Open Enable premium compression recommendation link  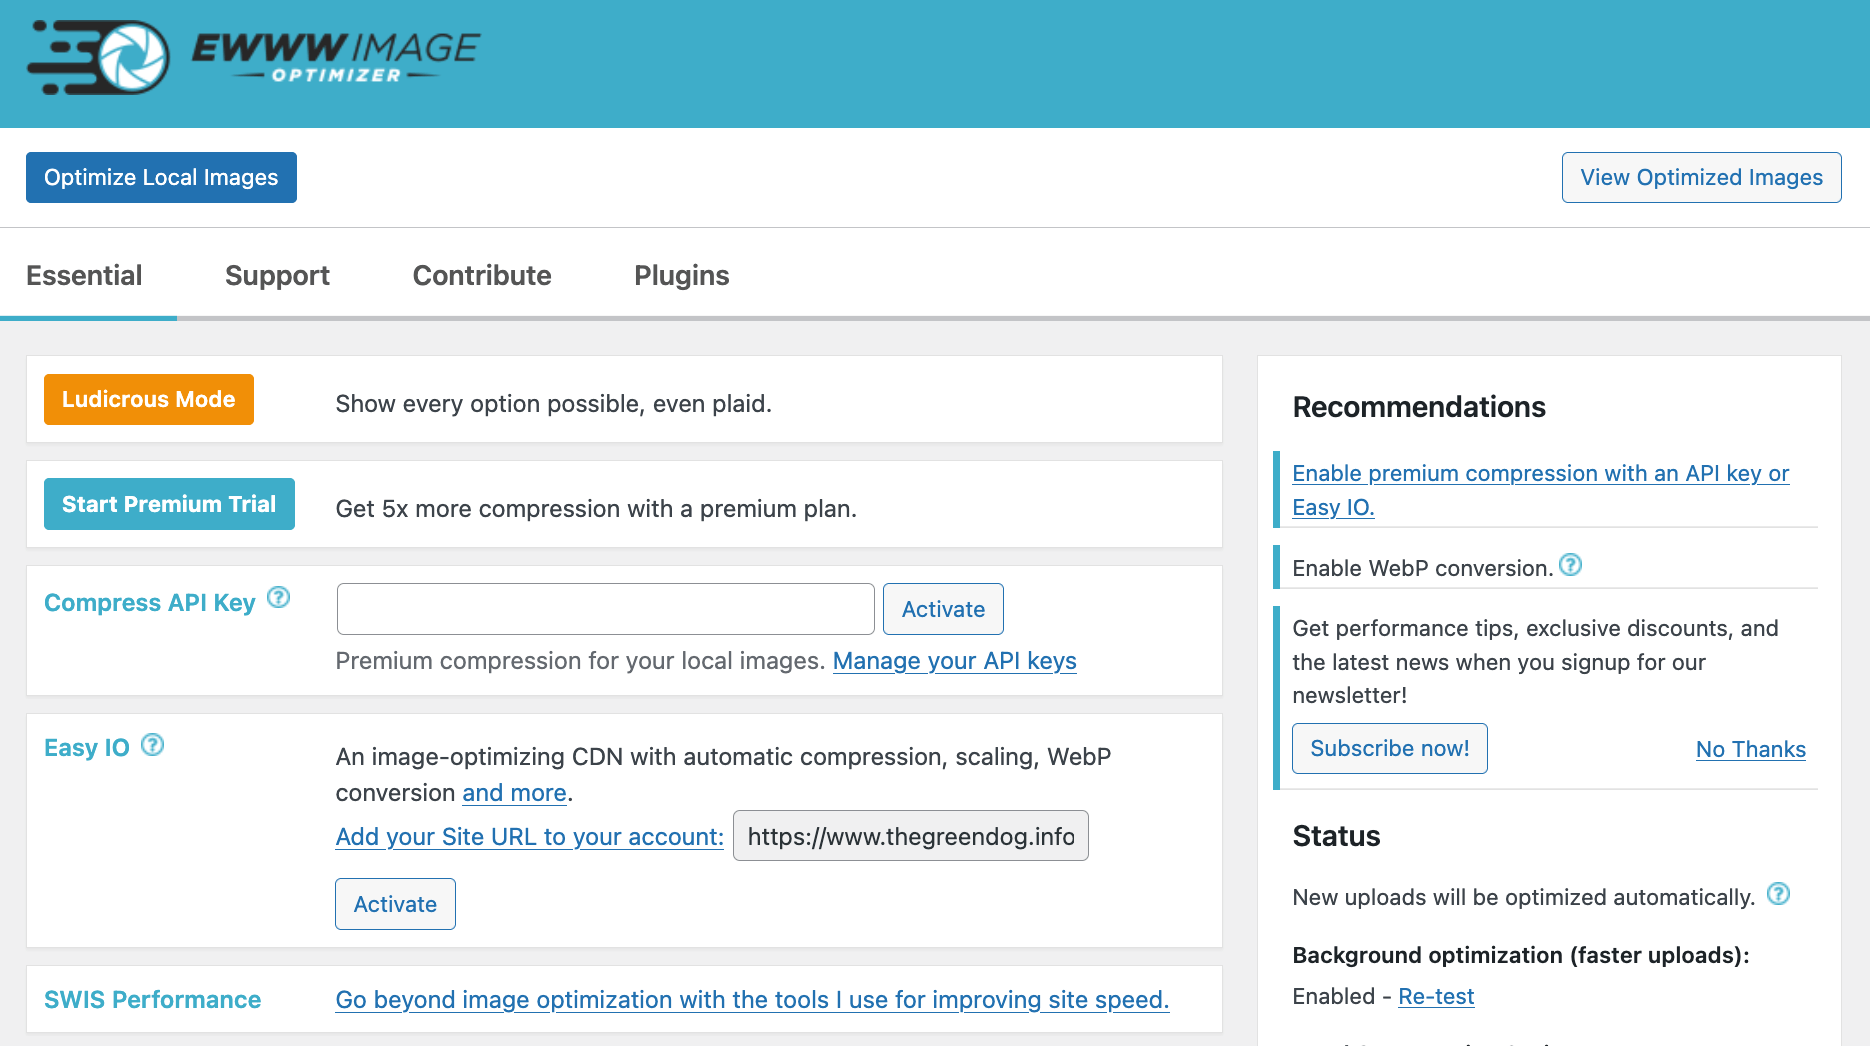coord(1540,490)
